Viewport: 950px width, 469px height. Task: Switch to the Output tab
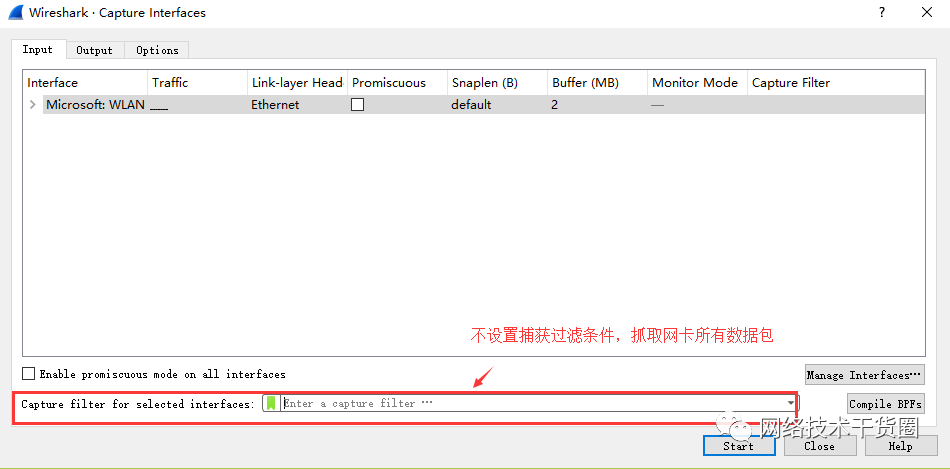click(95, 50)
